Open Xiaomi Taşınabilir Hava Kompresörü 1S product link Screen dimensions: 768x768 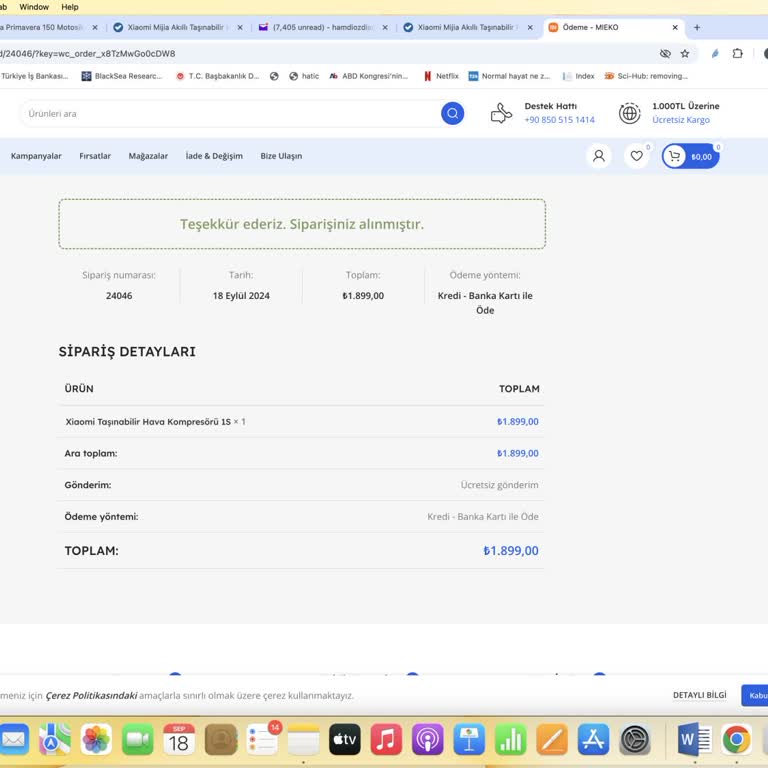click(x=148, y=422)
